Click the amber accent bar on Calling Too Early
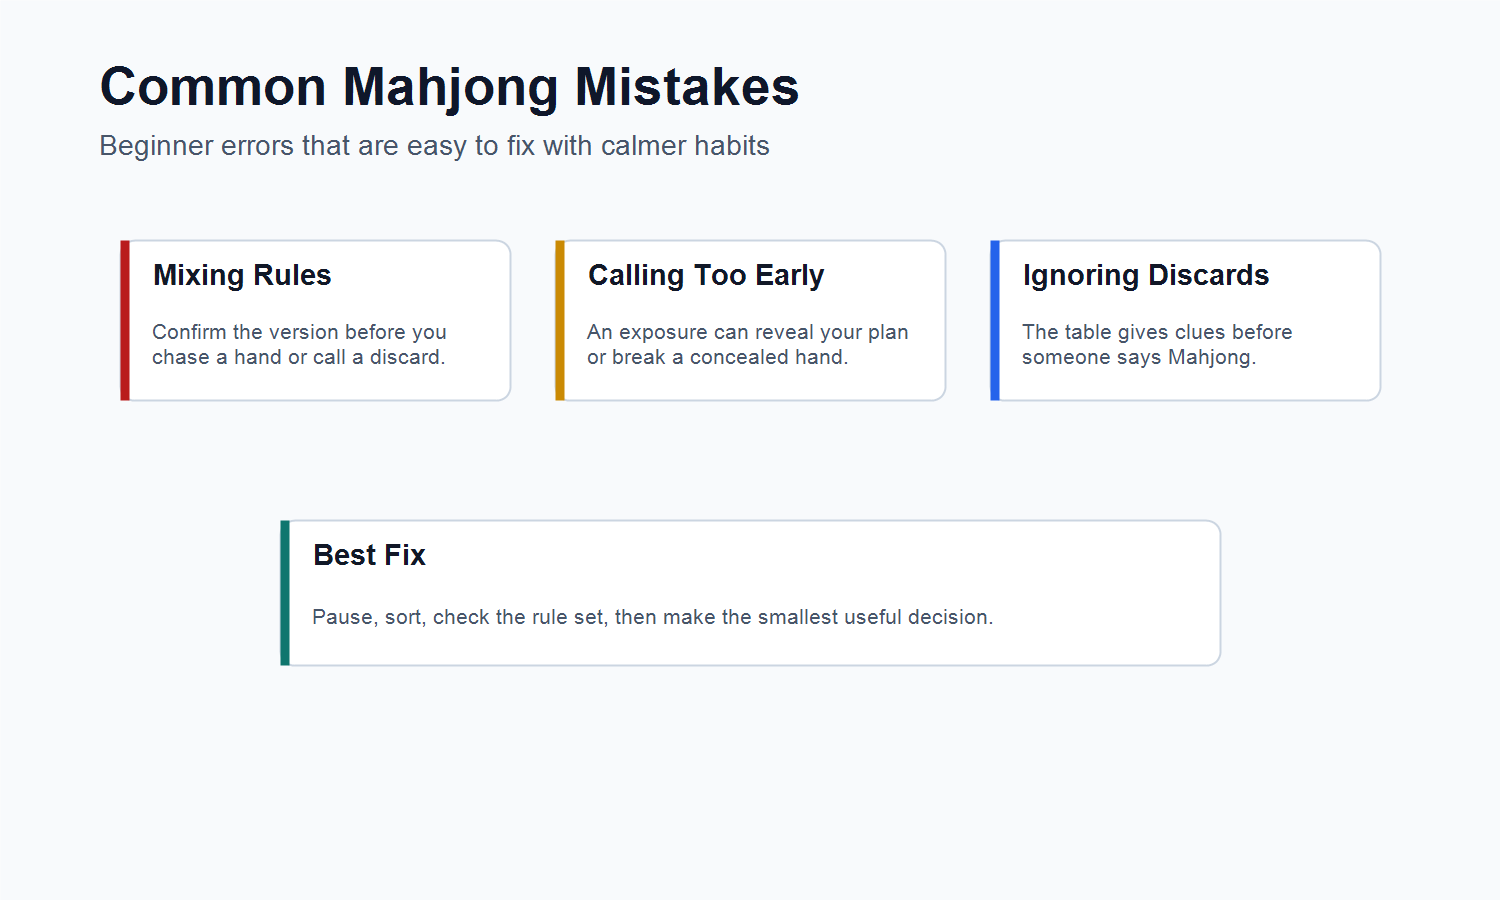This screenshot has width=1500, height=900. click(560, 320)
